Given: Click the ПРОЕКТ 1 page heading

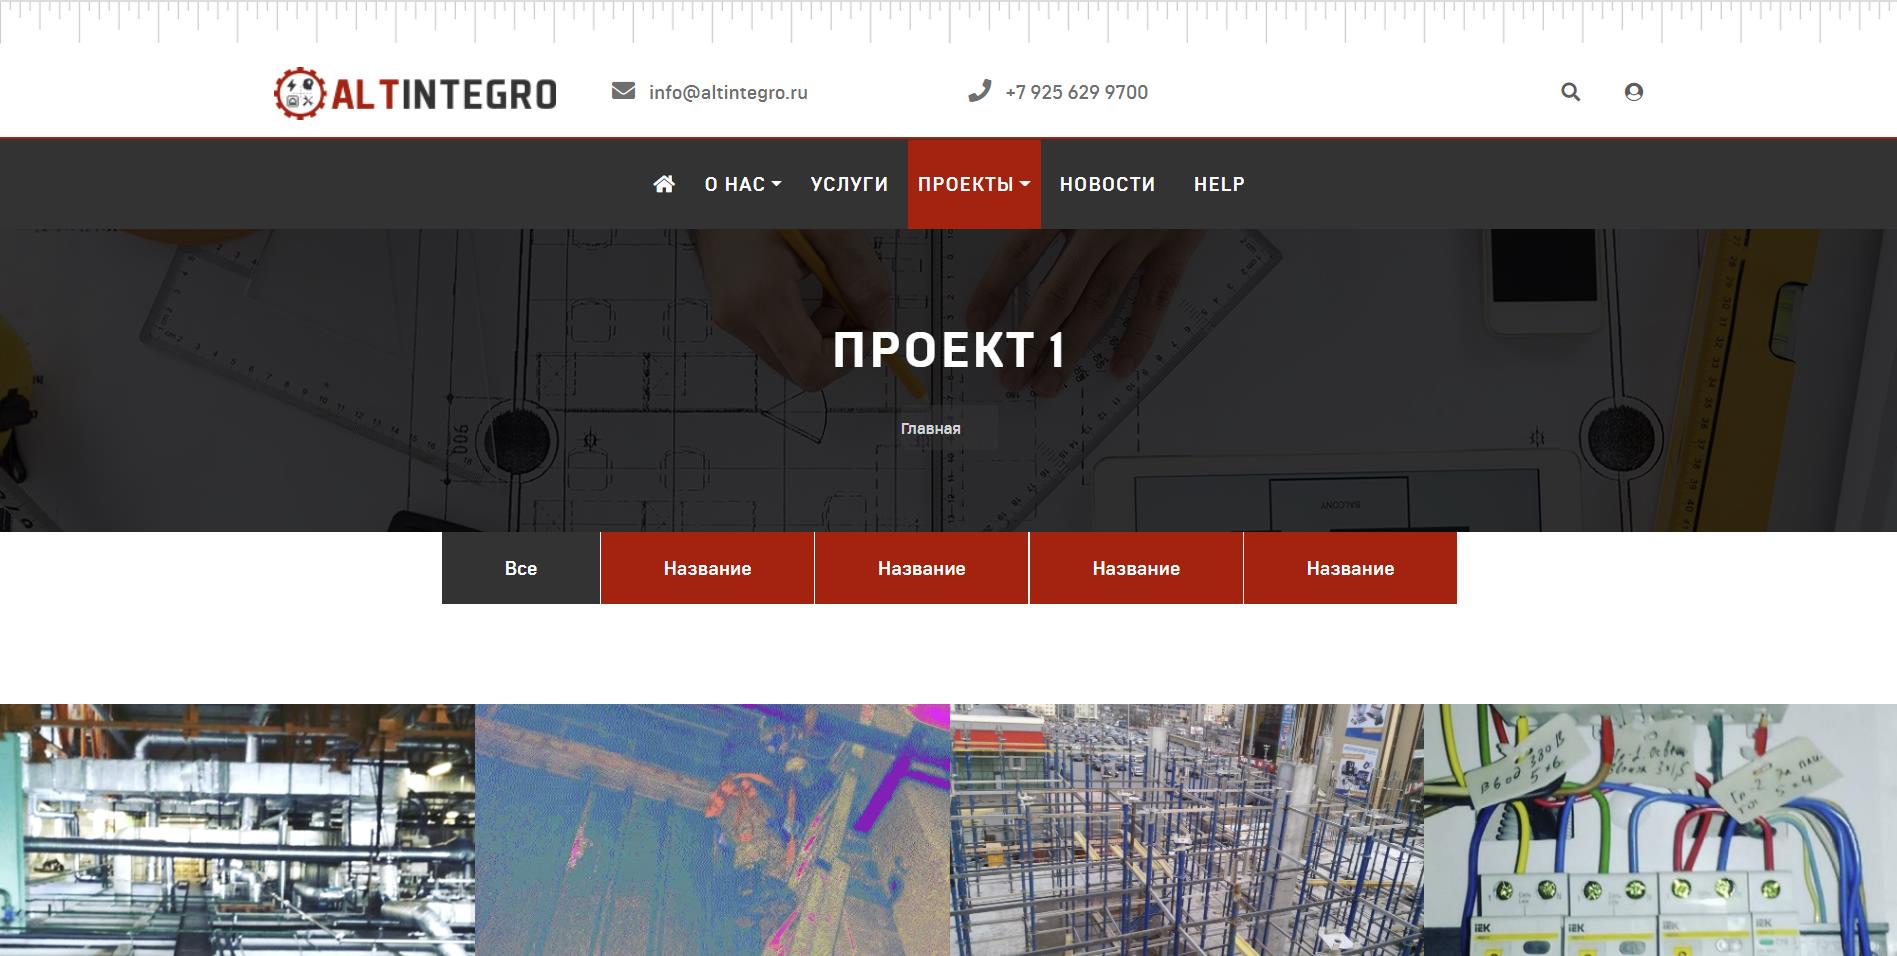Looking at the screenshot, I should coord(949,350).
